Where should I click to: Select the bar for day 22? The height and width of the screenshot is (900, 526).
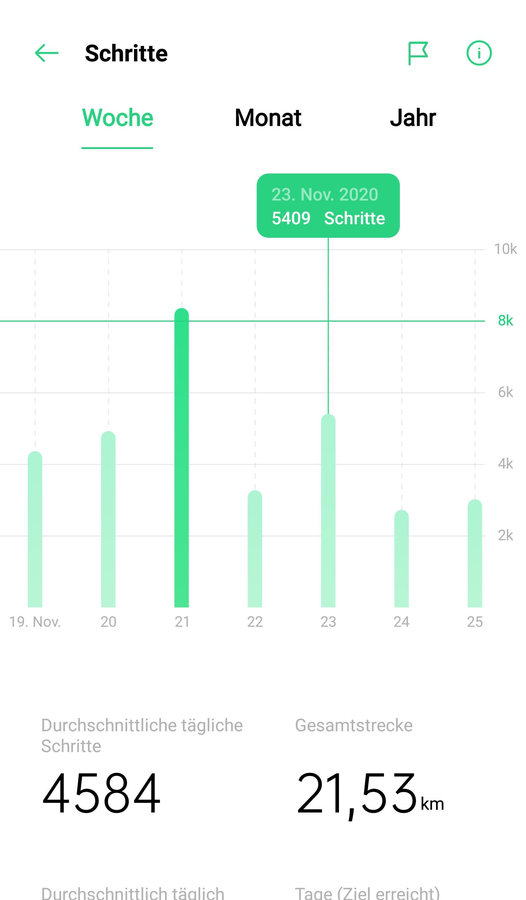(x=255, y=549)
